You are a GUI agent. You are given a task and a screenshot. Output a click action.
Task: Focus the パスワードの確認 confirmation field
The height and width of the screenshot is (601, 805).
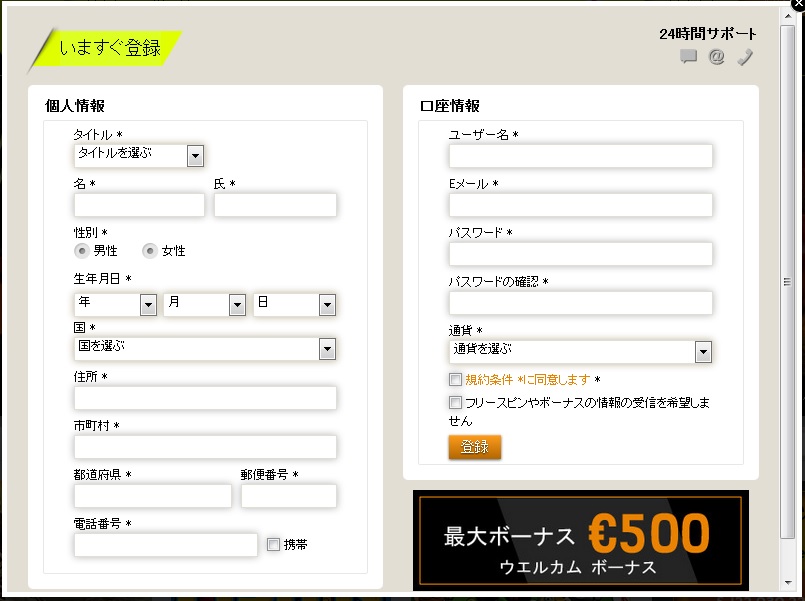(x=581, y=303)
